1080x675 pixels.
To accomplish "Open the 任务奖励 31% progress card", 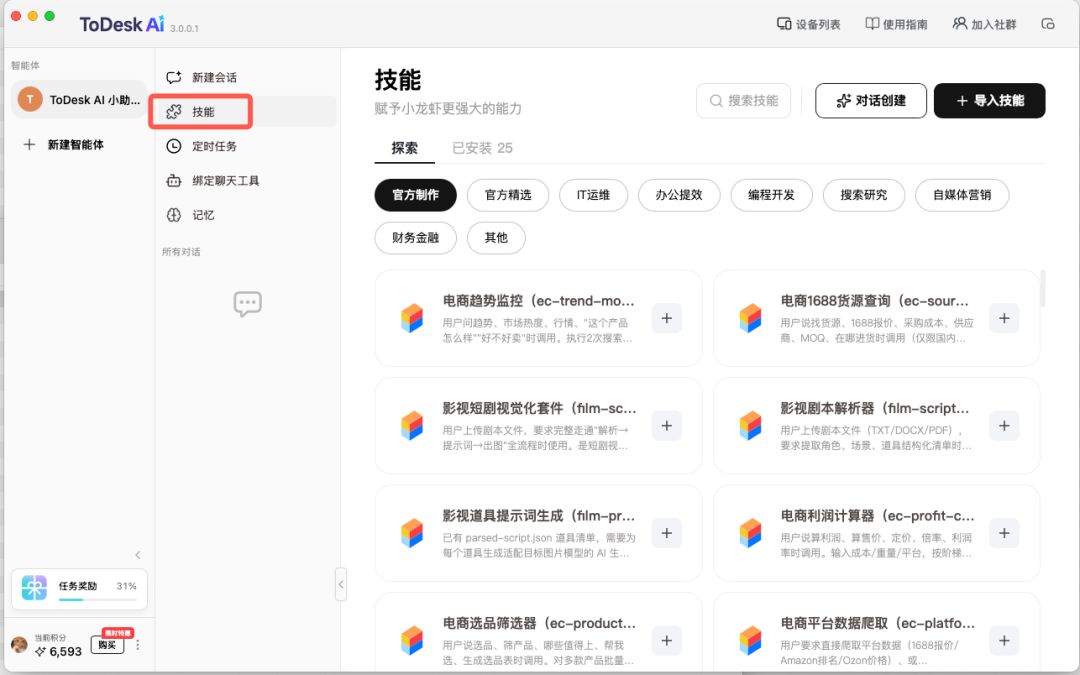I will (79, 590).
